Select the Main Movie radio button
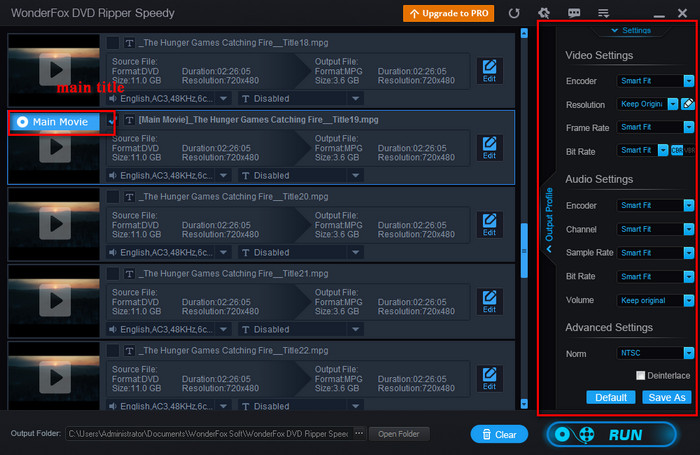700x455 pixels. (22, 122)
